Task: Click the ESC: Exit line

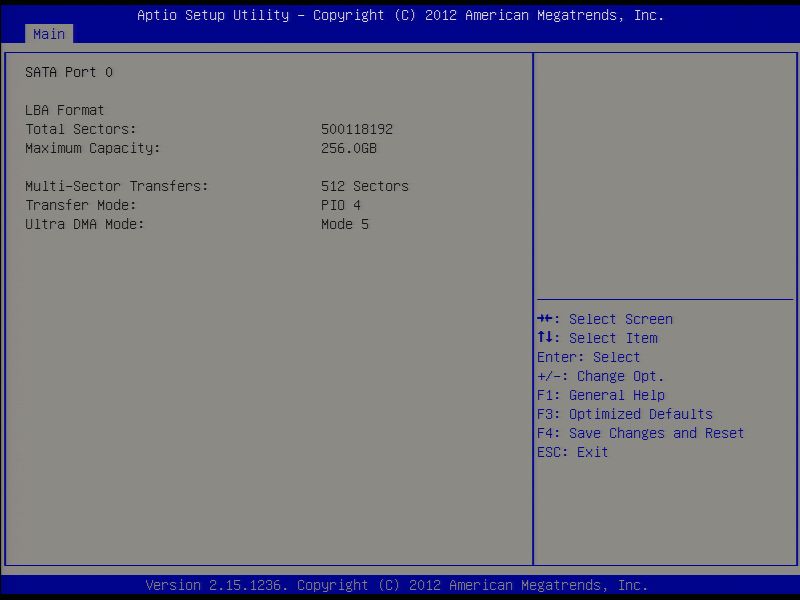Action: pyautogui.click(x=572, y=453)
